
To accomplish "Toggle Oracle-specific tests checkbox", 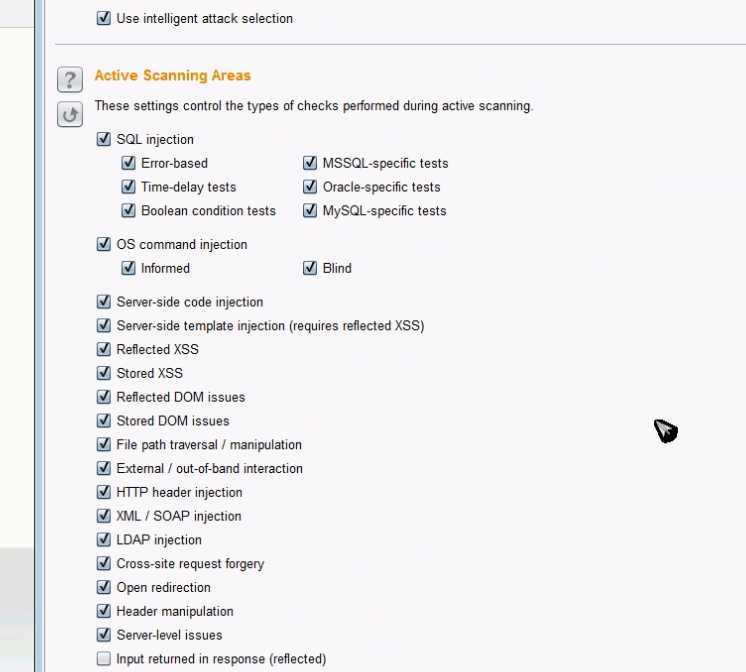I will (310, 187).
